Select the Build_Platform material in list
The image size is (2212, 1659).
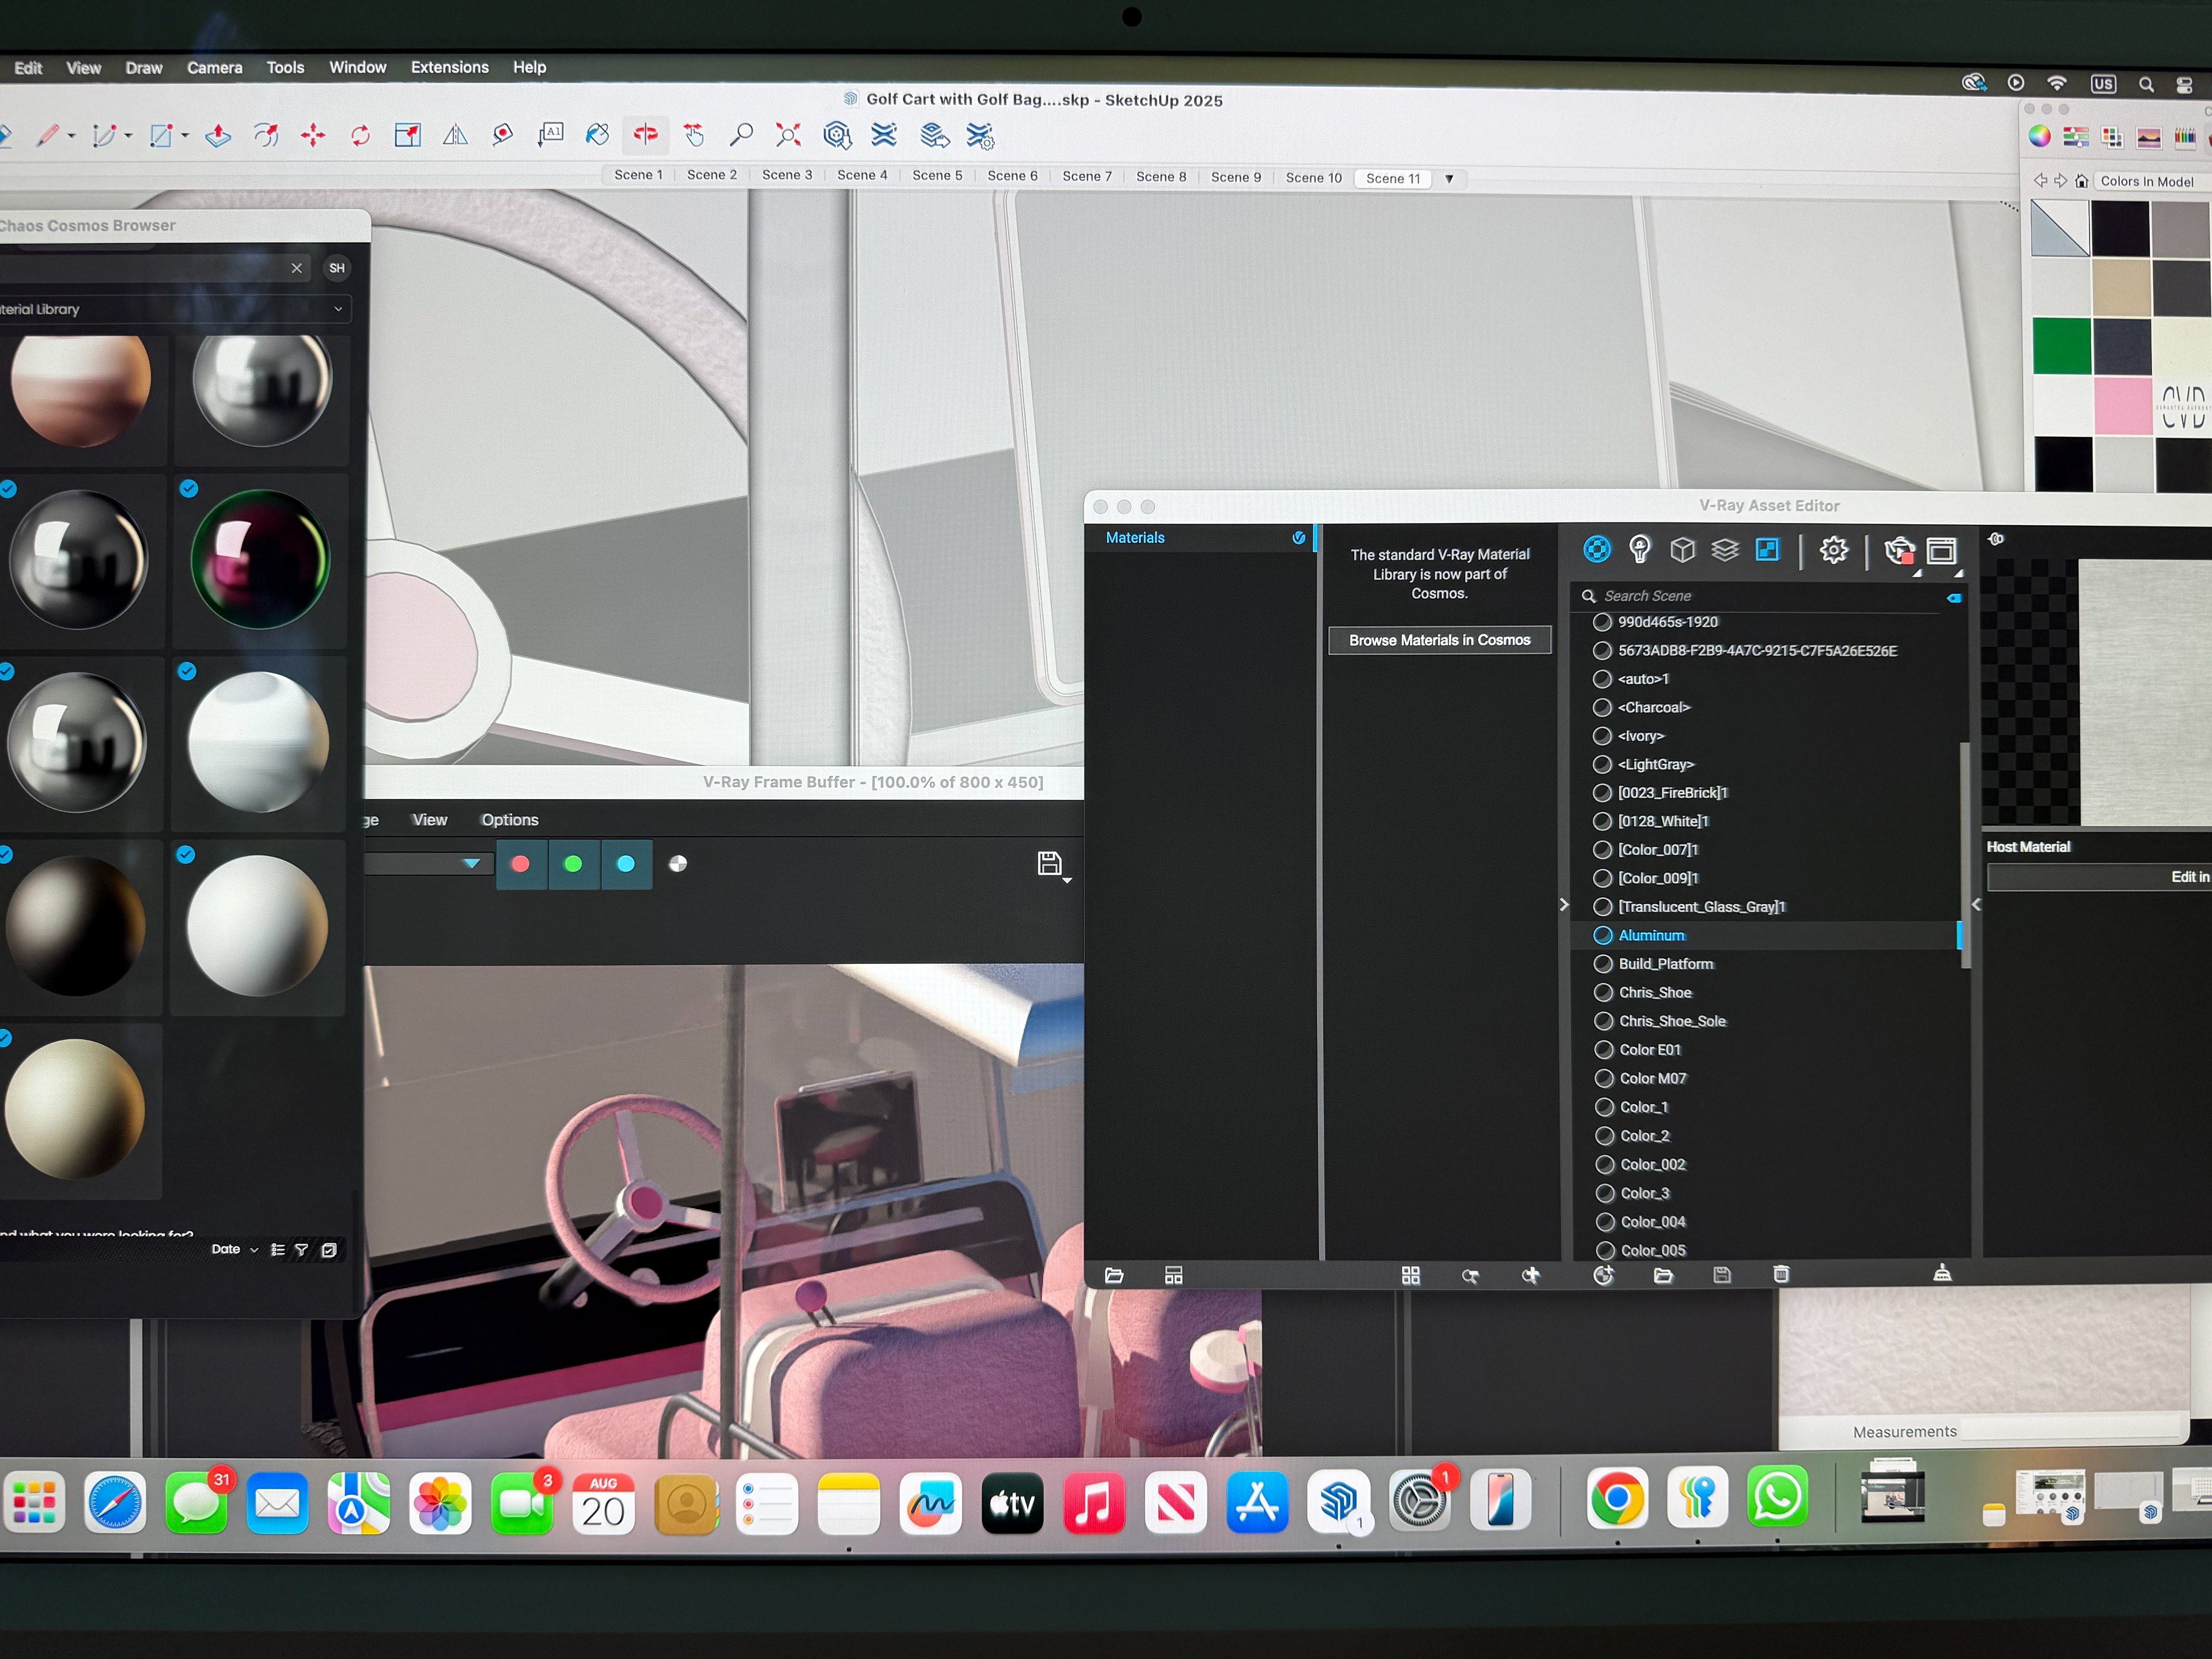click(1665, 964)
